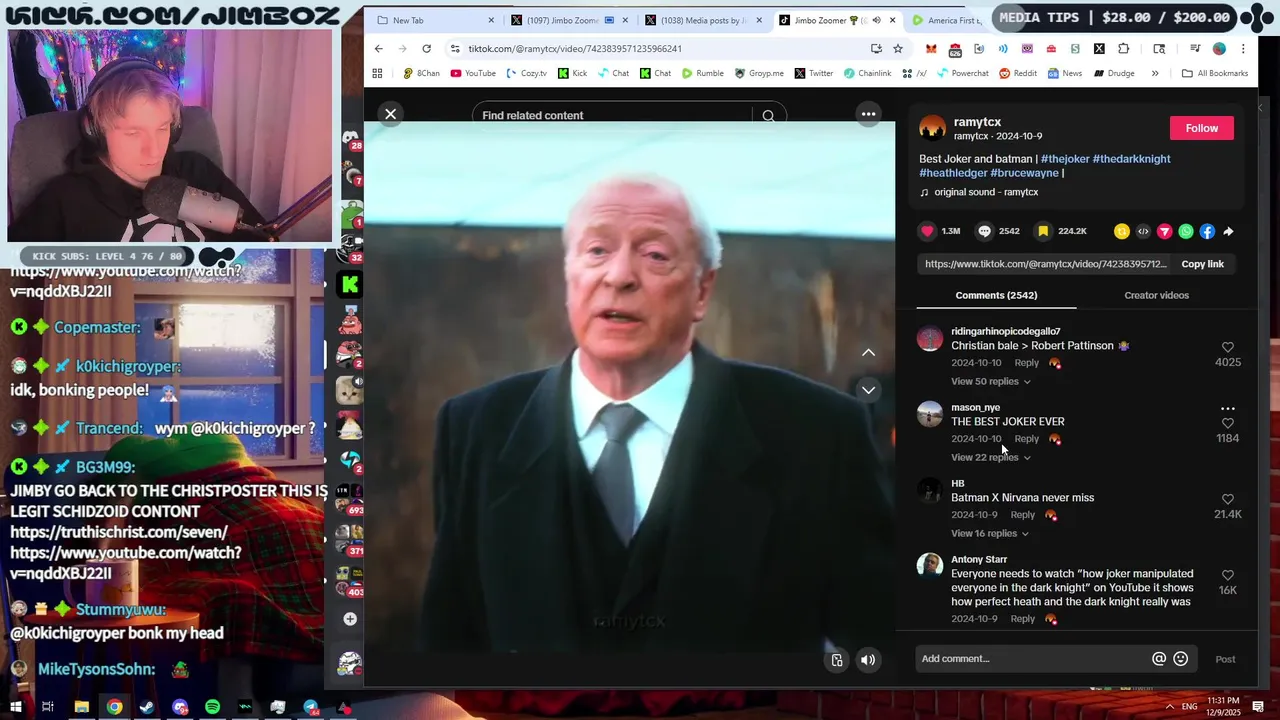Open the tiktok.com address bar URL

575,48
